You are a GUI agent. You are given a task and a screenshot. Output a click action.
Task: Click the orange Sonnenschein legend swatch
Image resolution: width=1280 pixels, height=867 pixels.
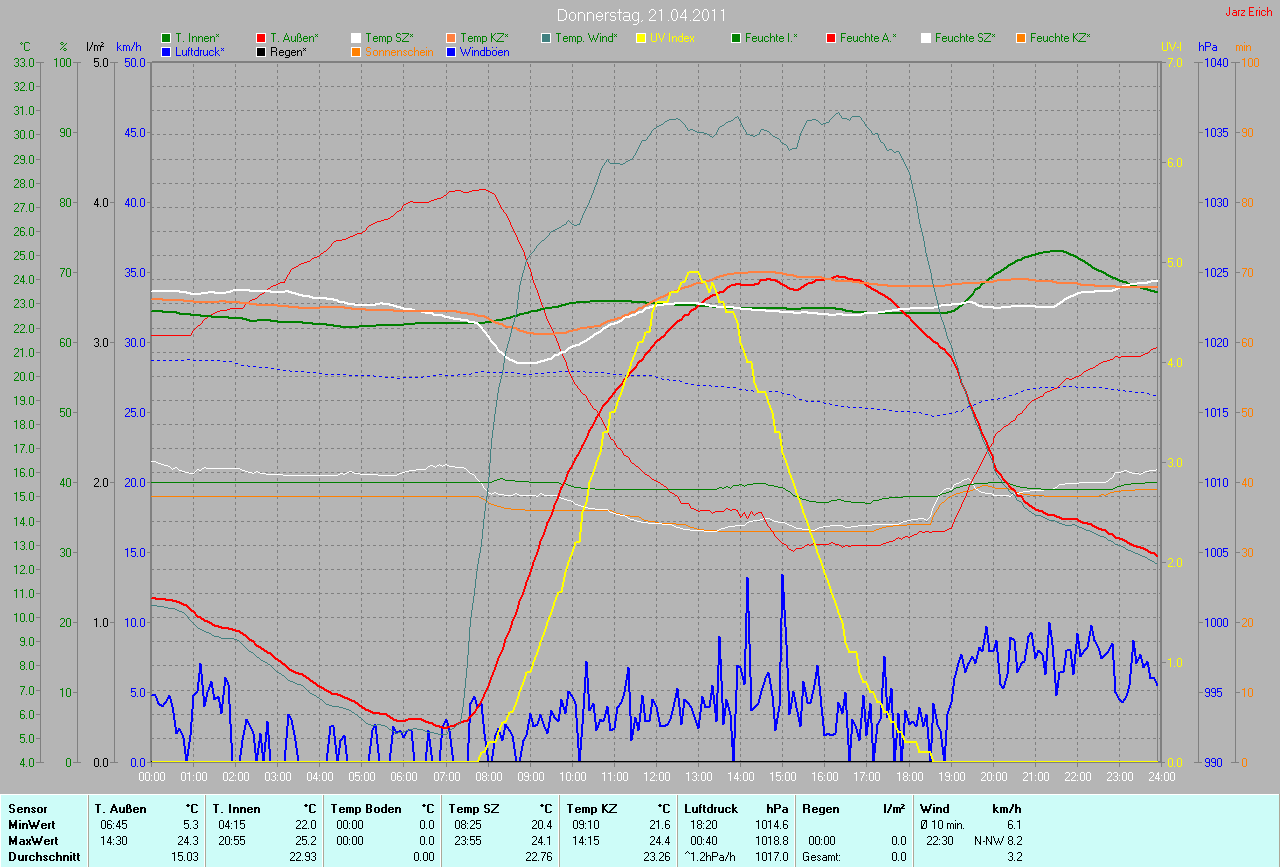pos(356,51)
